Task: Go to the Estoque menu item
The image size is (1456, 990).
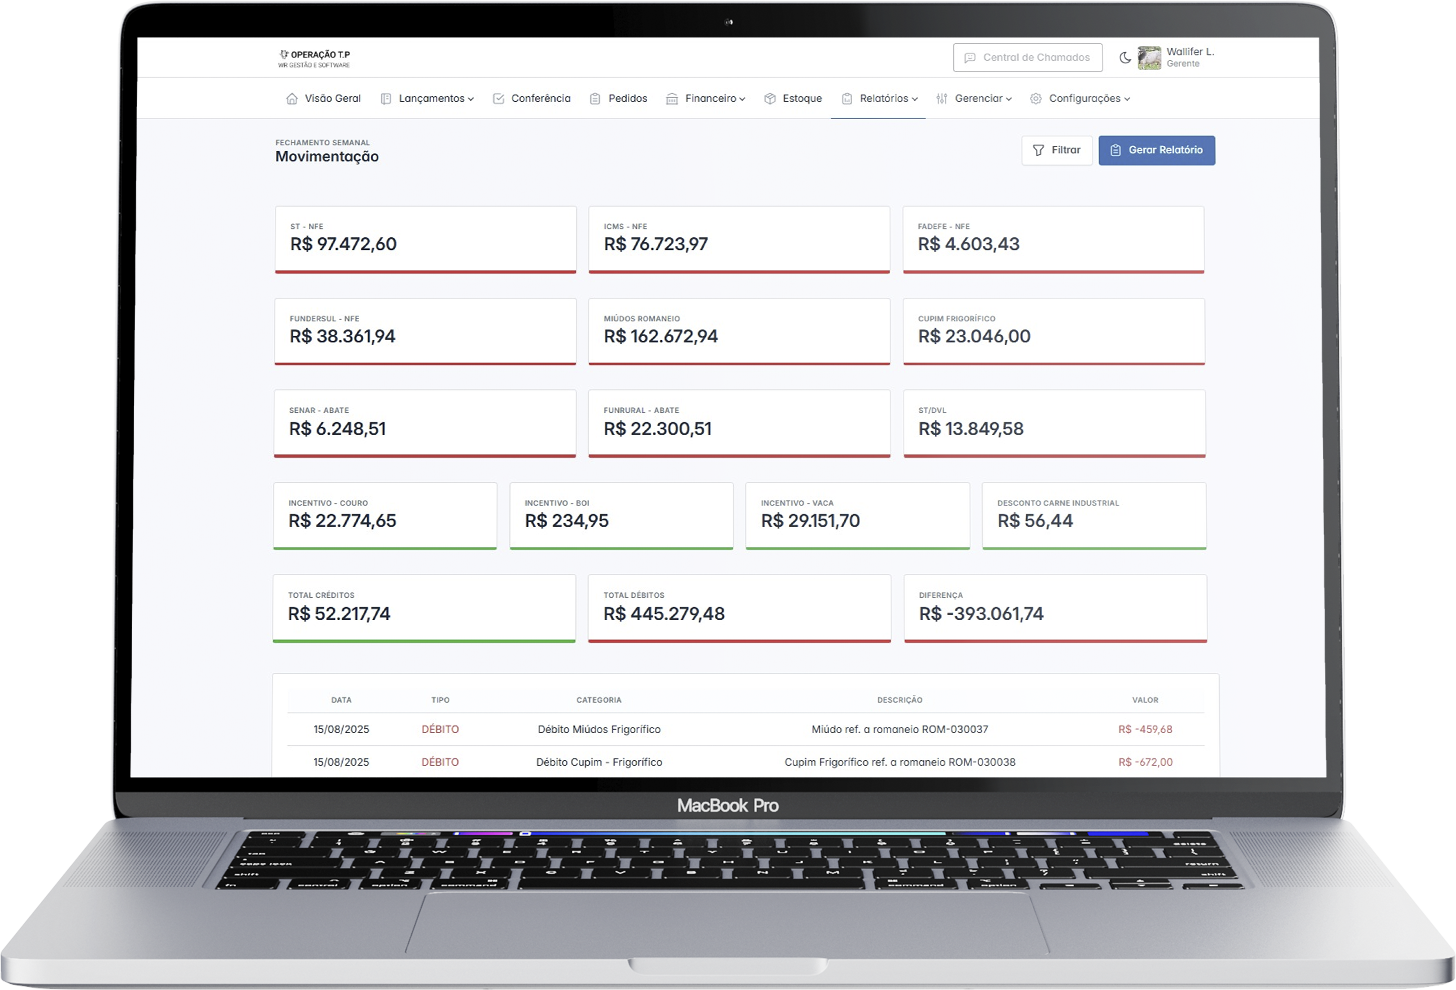Action: click(x=802, y=99)
